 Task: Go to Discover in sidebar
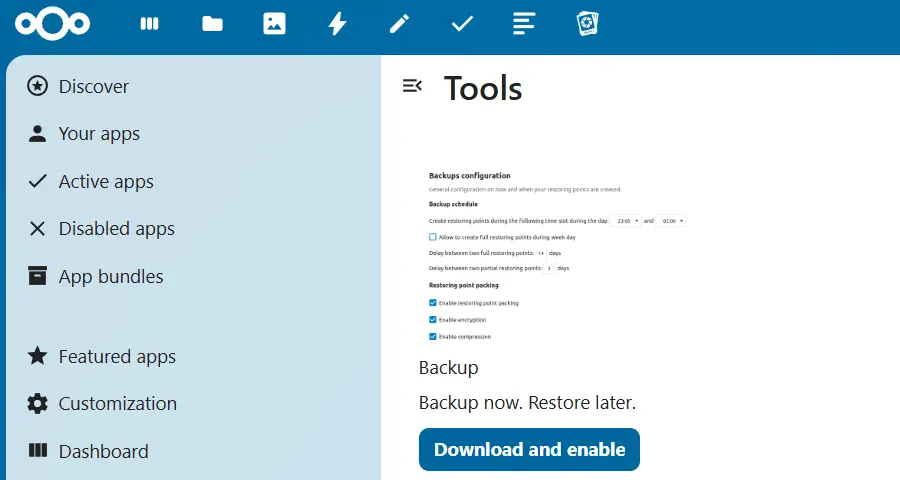pyautogui.click(x=93, y=87)
